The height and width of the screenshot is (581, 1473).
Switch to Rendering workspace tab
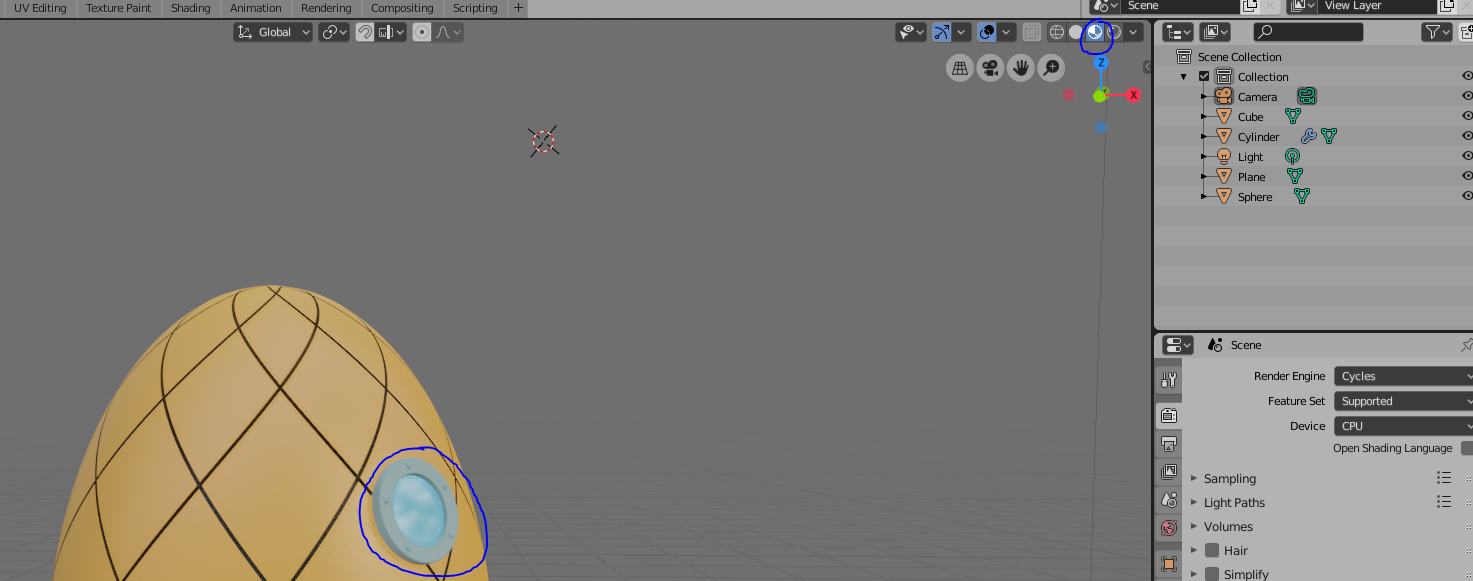(x=326, y=8)
